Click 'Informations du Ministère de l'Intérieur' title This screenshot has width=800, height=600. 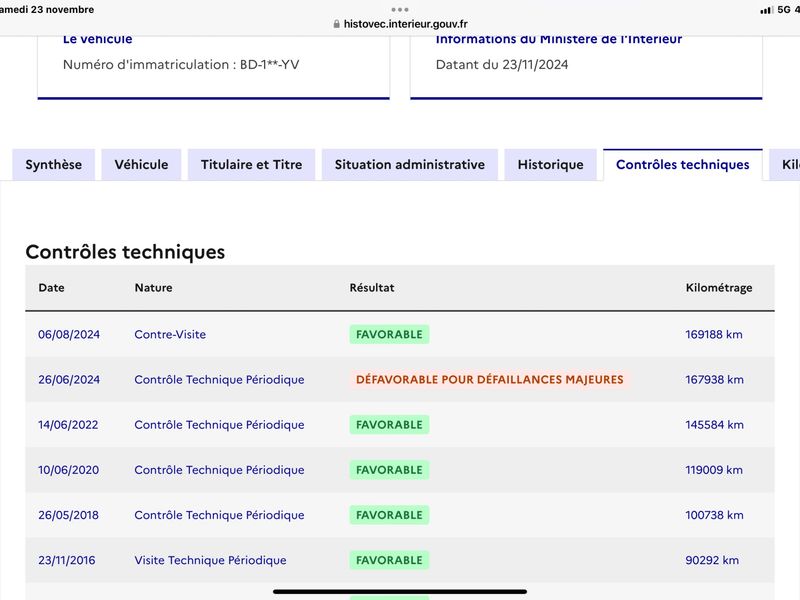pyautogui.click(x=559, y=39)
